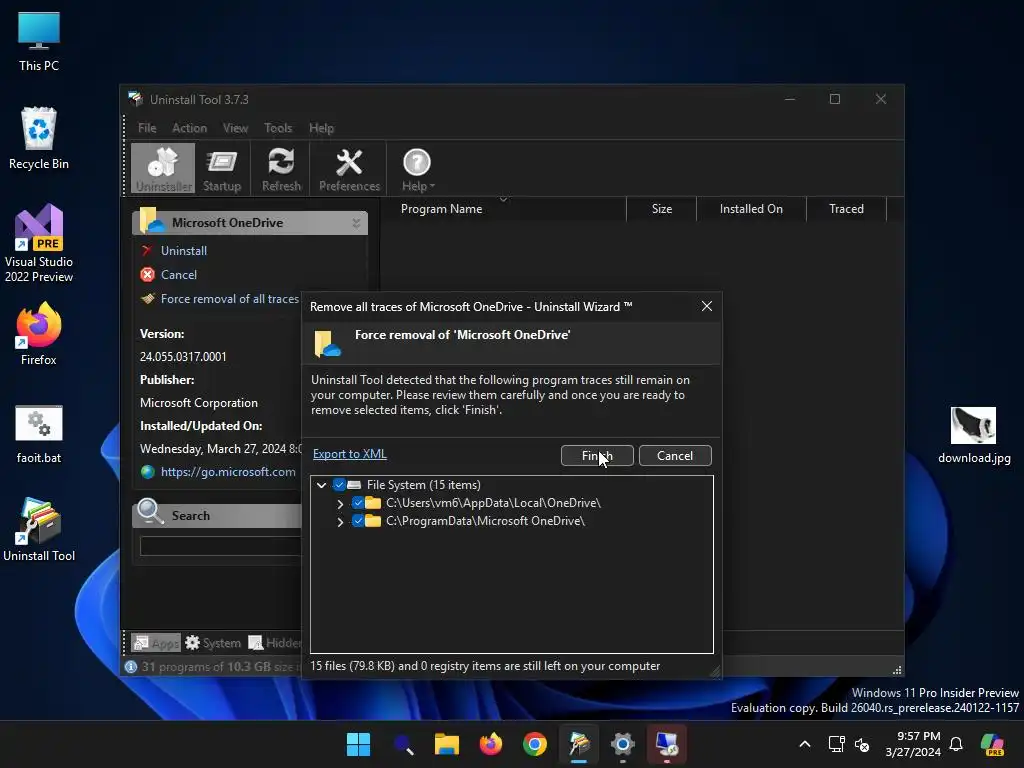Open the File menu
The image size is (1024, 768).
point(147,128)
